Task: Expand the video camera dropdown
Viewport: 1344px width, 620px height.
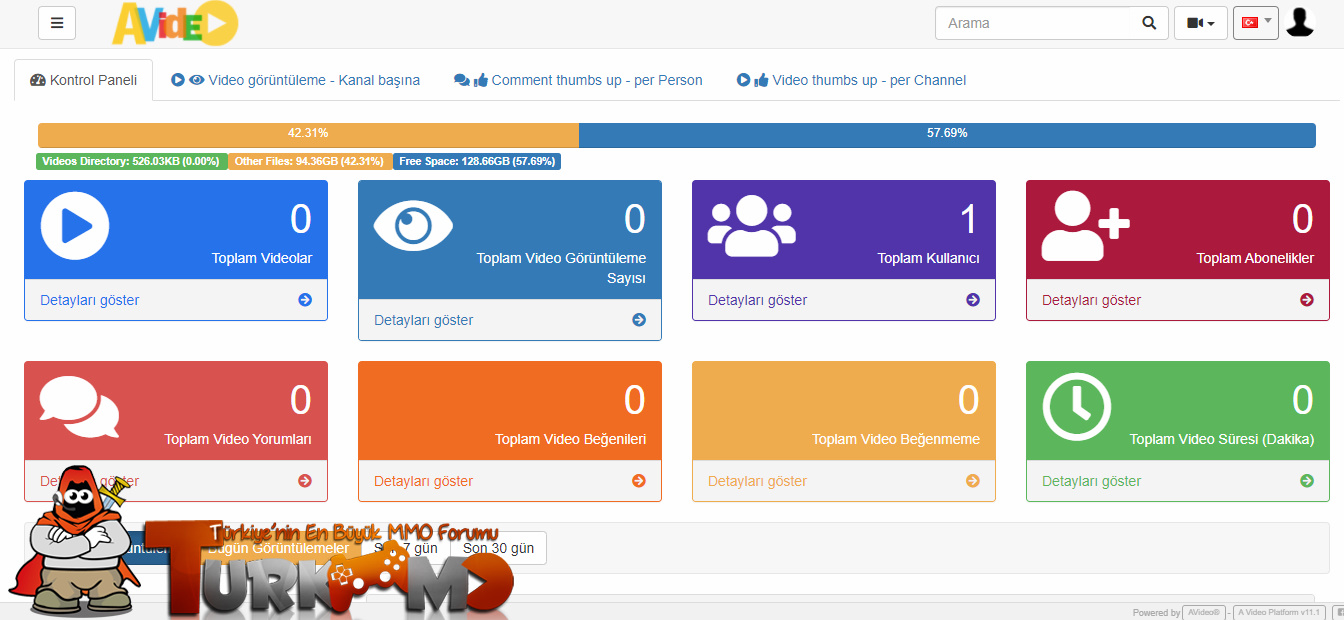Action: [x=1201, y=23]
